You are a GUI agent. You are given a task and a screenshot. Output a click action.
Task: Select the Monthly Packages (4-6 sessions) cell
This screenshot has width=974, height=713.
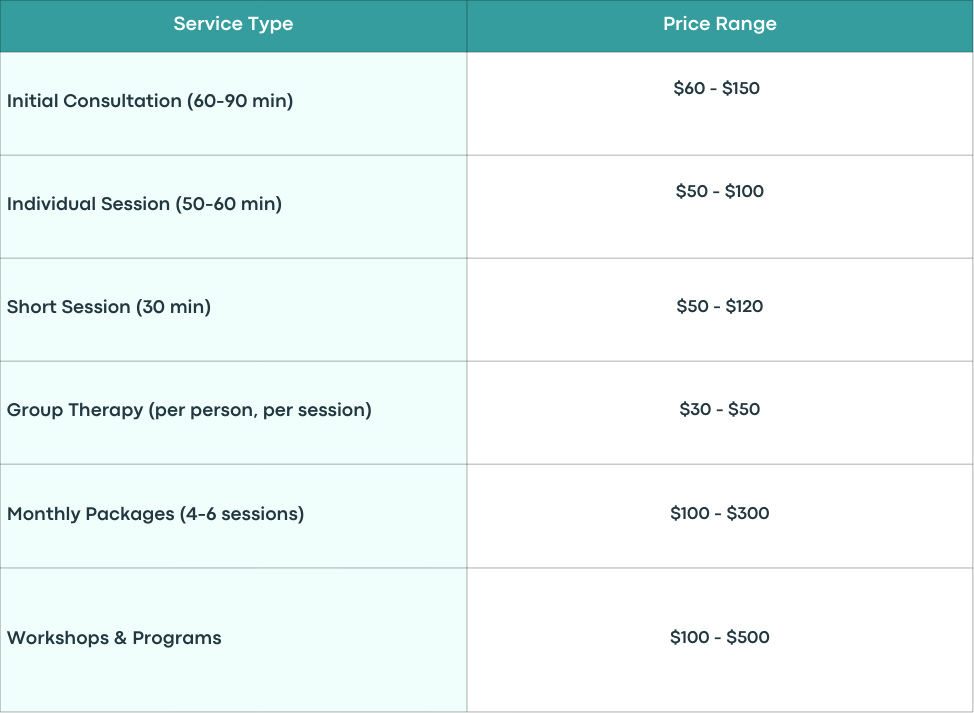[x=233, y=516]
